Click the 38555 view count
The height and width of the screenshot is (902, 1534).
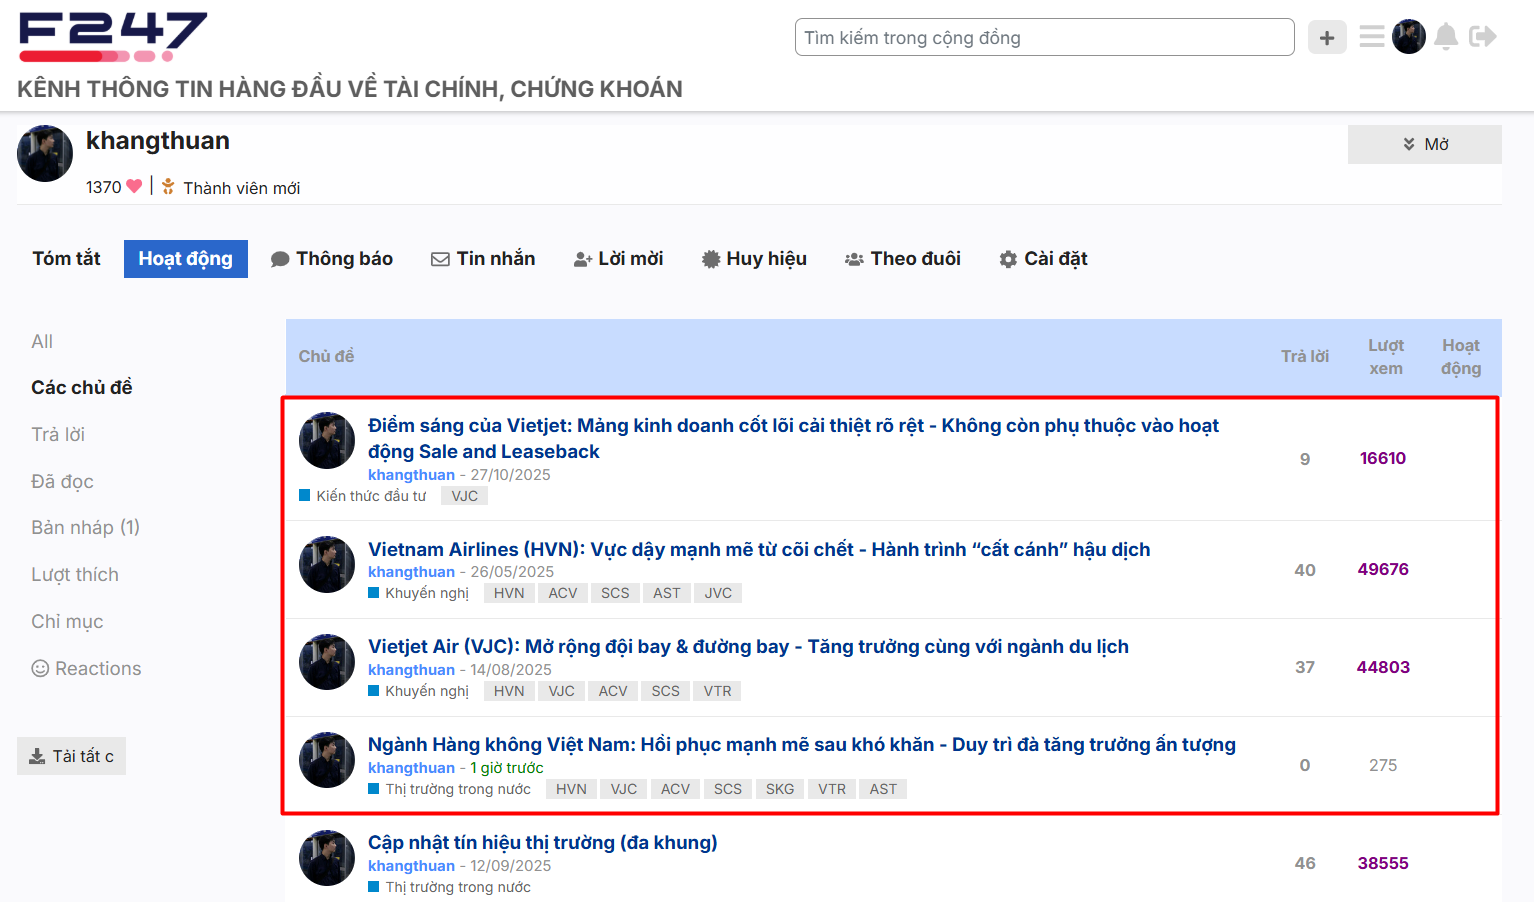pos(1383,863)
